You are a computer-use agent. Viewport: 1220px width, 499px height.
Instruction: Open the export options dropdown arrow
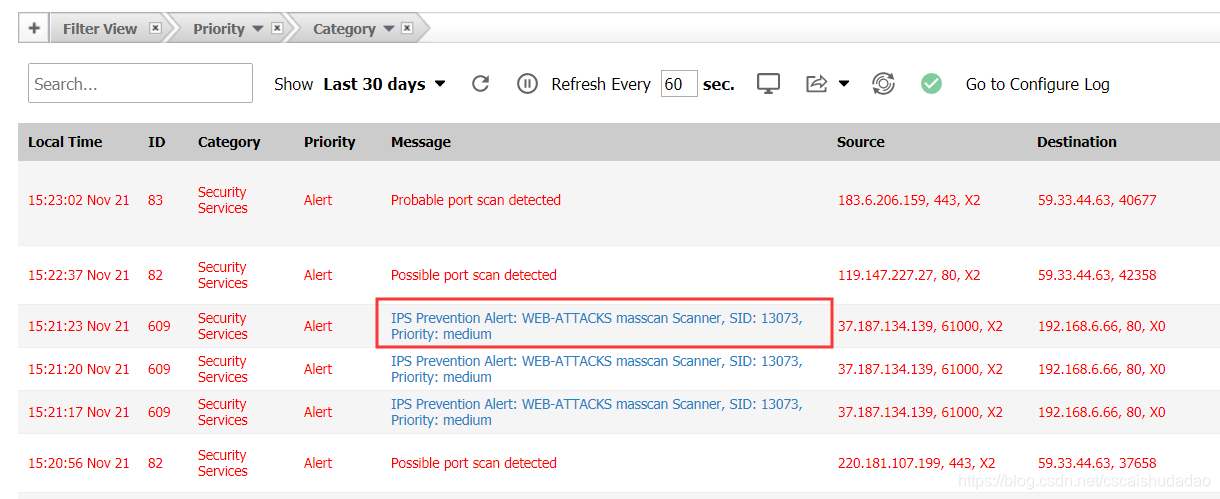[x=844, y=84]
